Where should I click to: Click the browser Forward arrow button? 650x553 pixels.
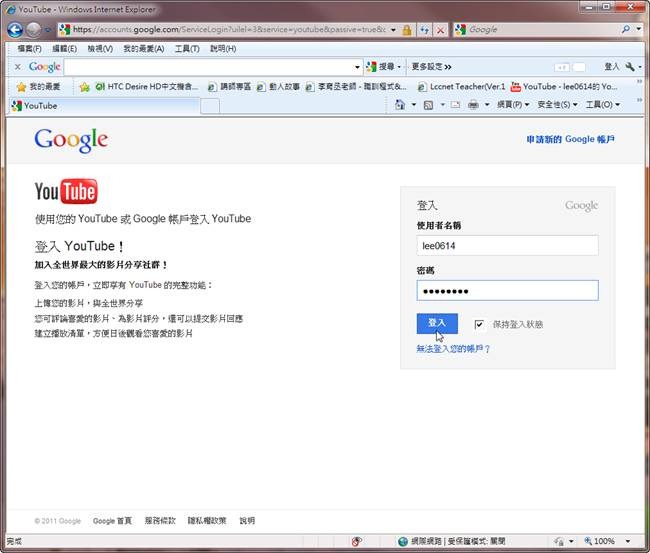(x=33, y=29)
